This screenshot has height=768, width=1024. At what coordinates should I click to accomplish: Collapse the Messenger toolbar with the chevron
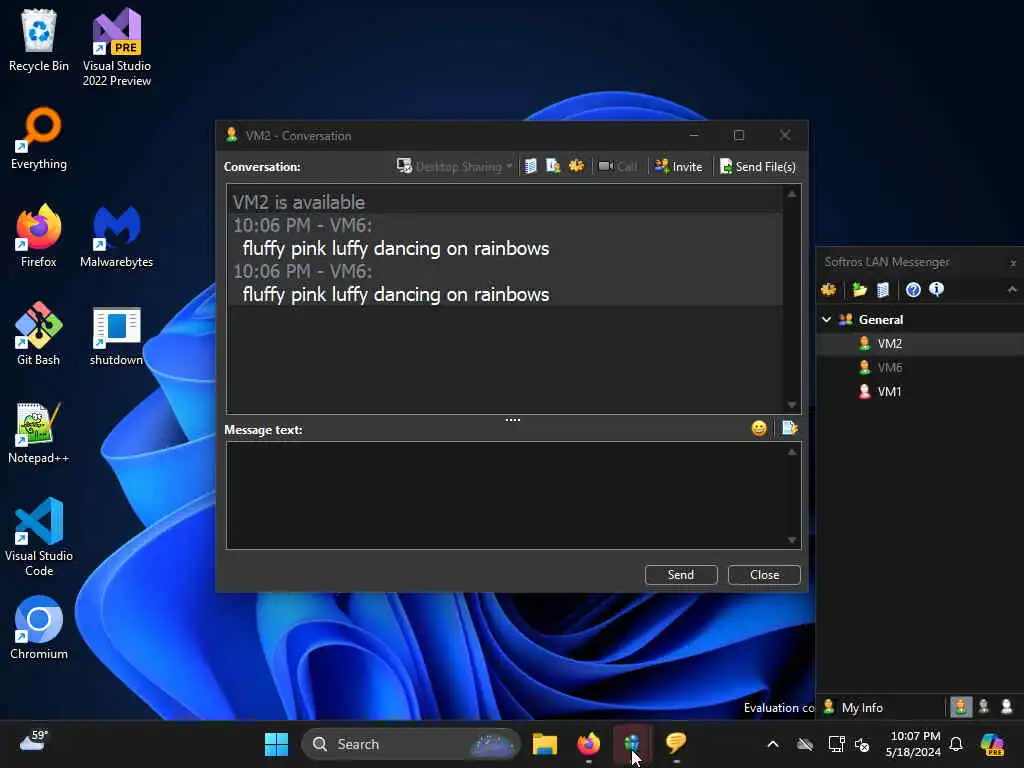(1012, 289)
